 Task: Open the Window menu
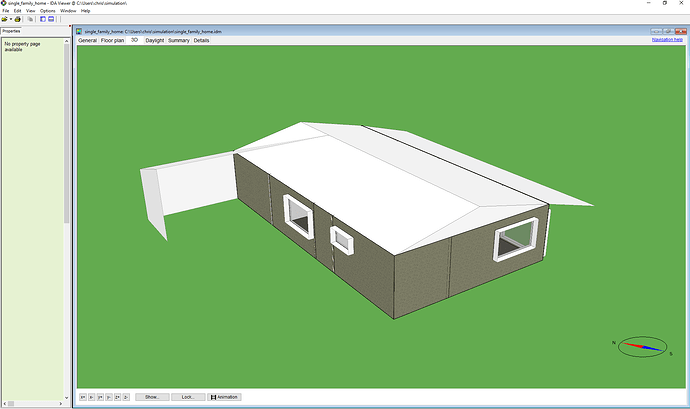[68, 11]
